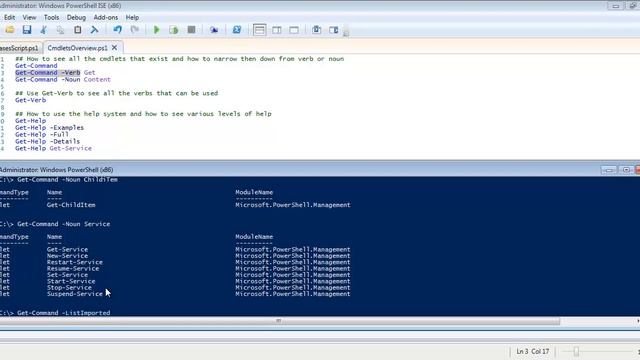The height and width of the screenshot is (360, 640).
Task: Open the Debug menu
Action: click(76, 18)
